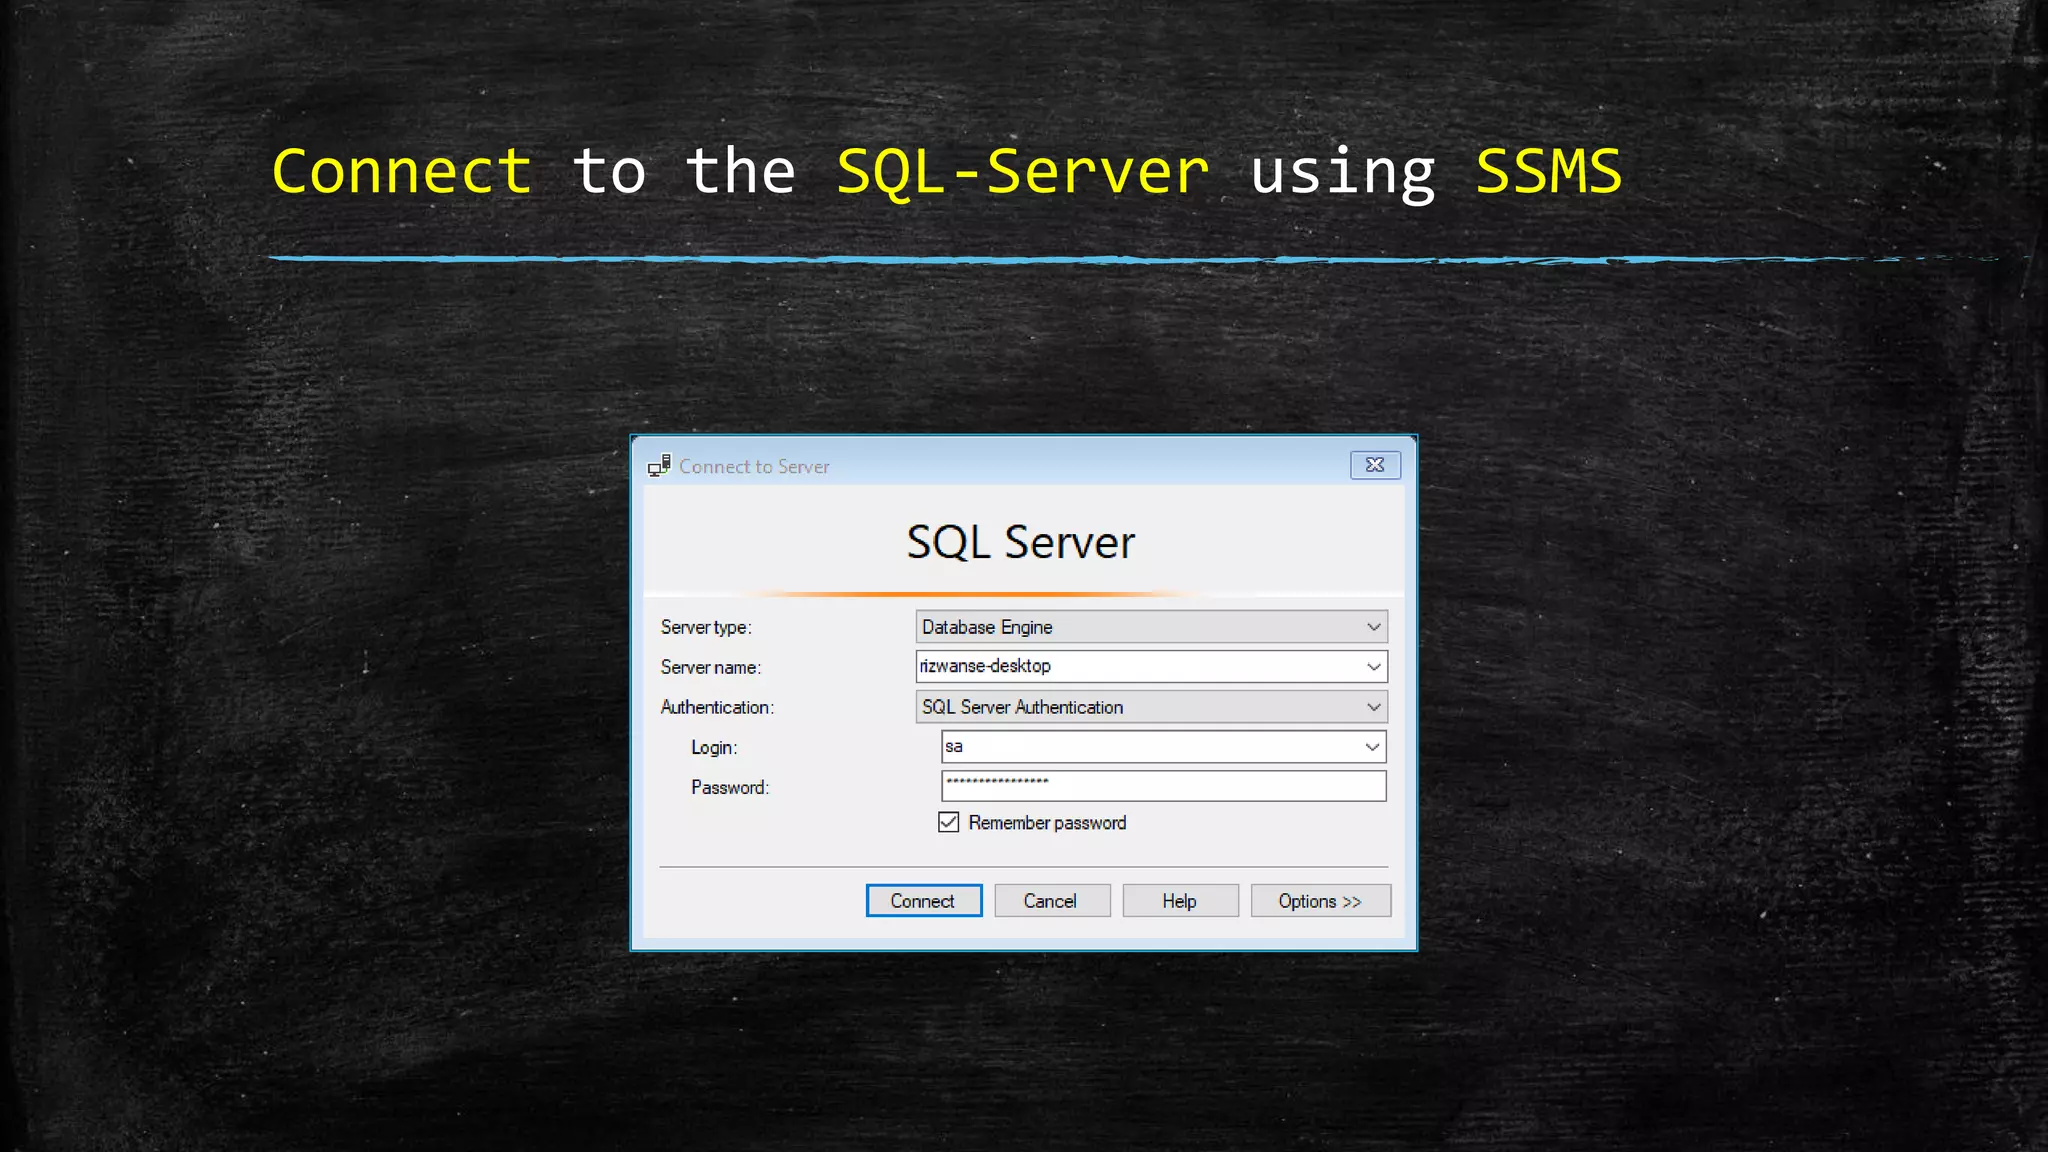Image resolution: width=2048 pixels, height=1152 pixels.
Task: Click the Connect button
Action: (923, 900)
